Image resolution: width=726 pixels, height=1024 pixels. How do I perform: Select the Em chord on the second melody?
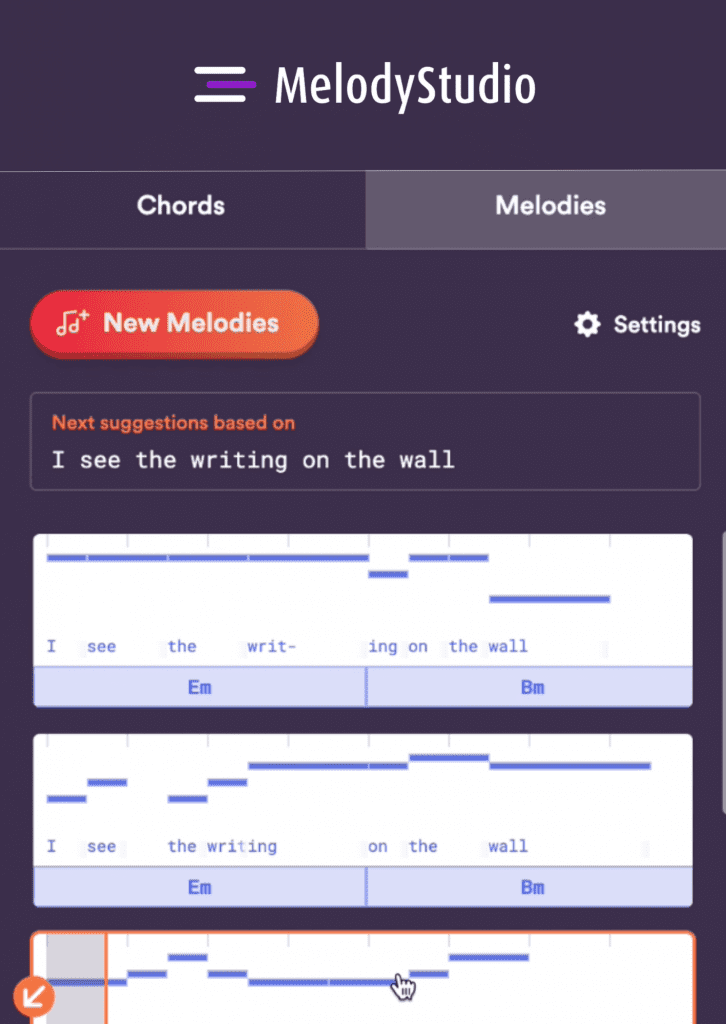199,887
